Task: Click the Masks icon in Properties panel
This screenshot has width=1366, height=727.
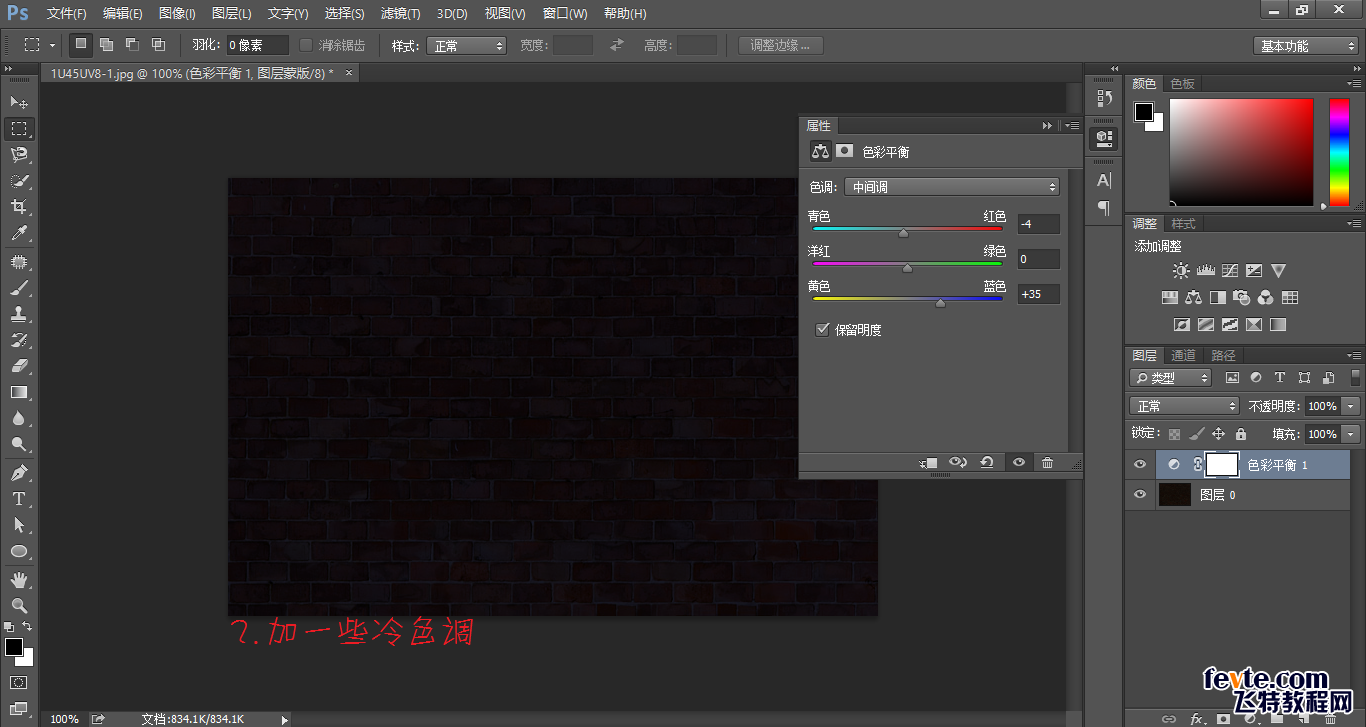Action: [x=845, y=151]
